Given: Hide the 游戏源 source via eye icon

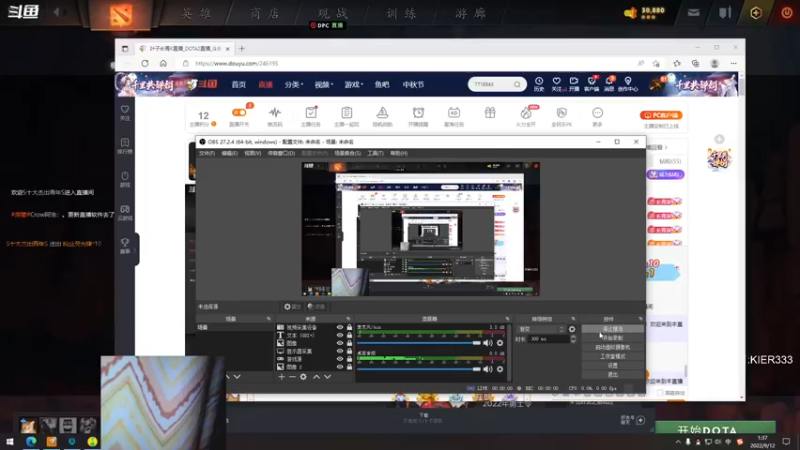Looking at the screenshot, I should click(x=340, y=359).
